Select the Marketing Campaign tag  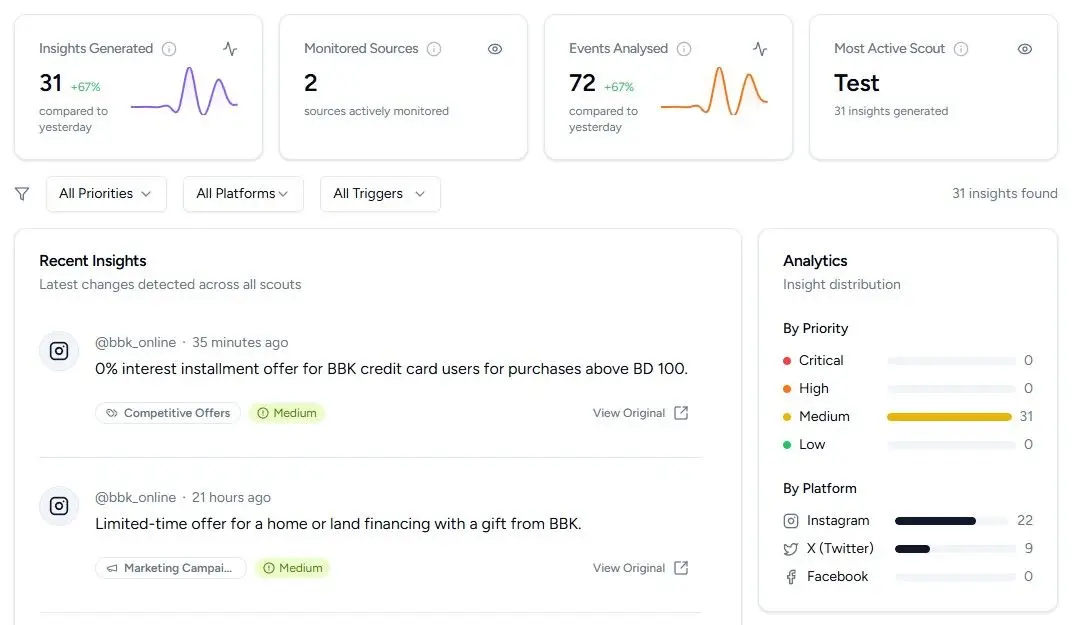pyautogui.click(x=170, y=568)
